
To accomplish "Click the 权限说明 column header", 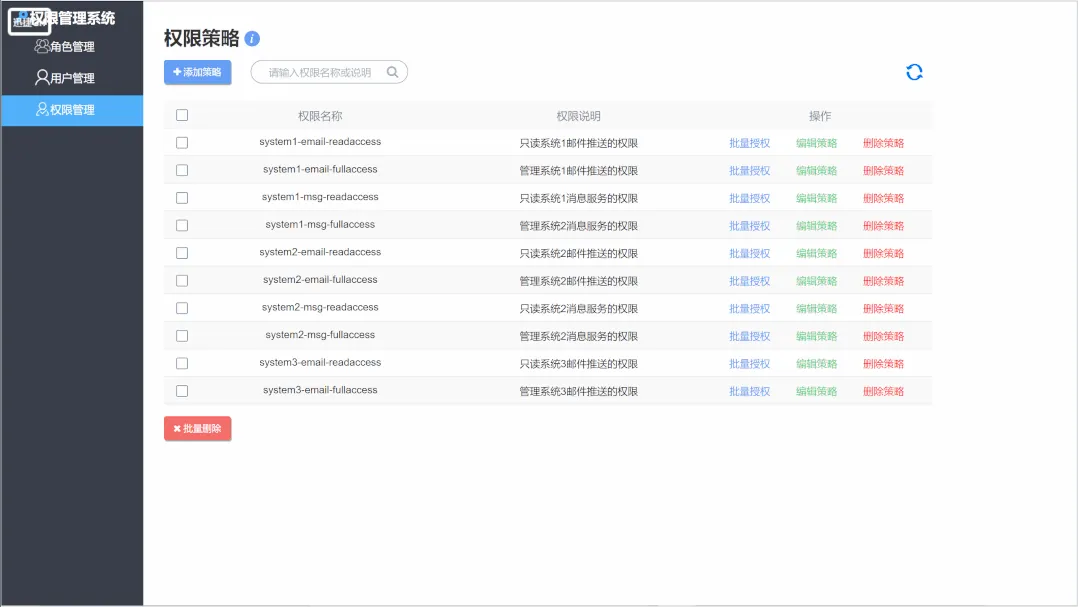I will tap(578, 116).
